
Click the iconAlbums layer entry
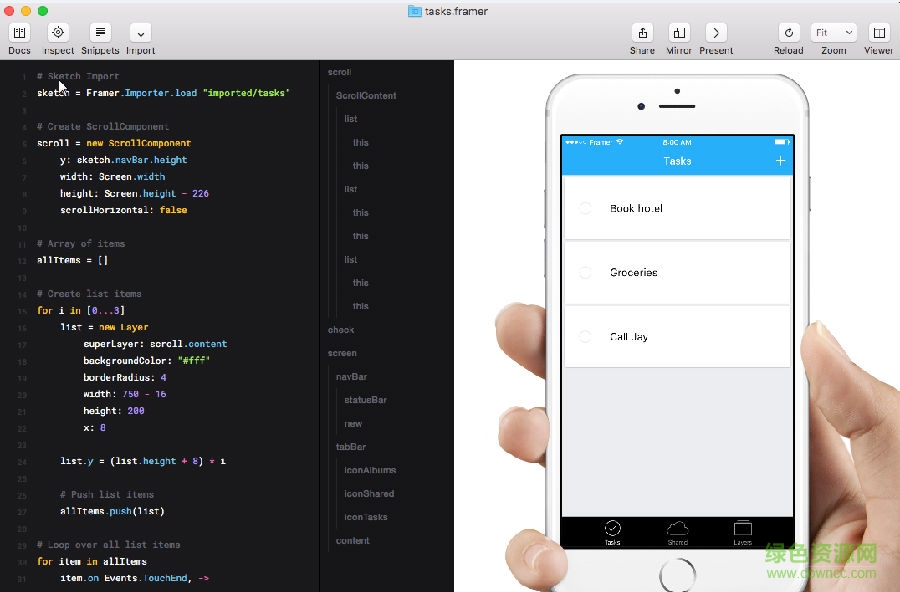[x=370, y=470]
